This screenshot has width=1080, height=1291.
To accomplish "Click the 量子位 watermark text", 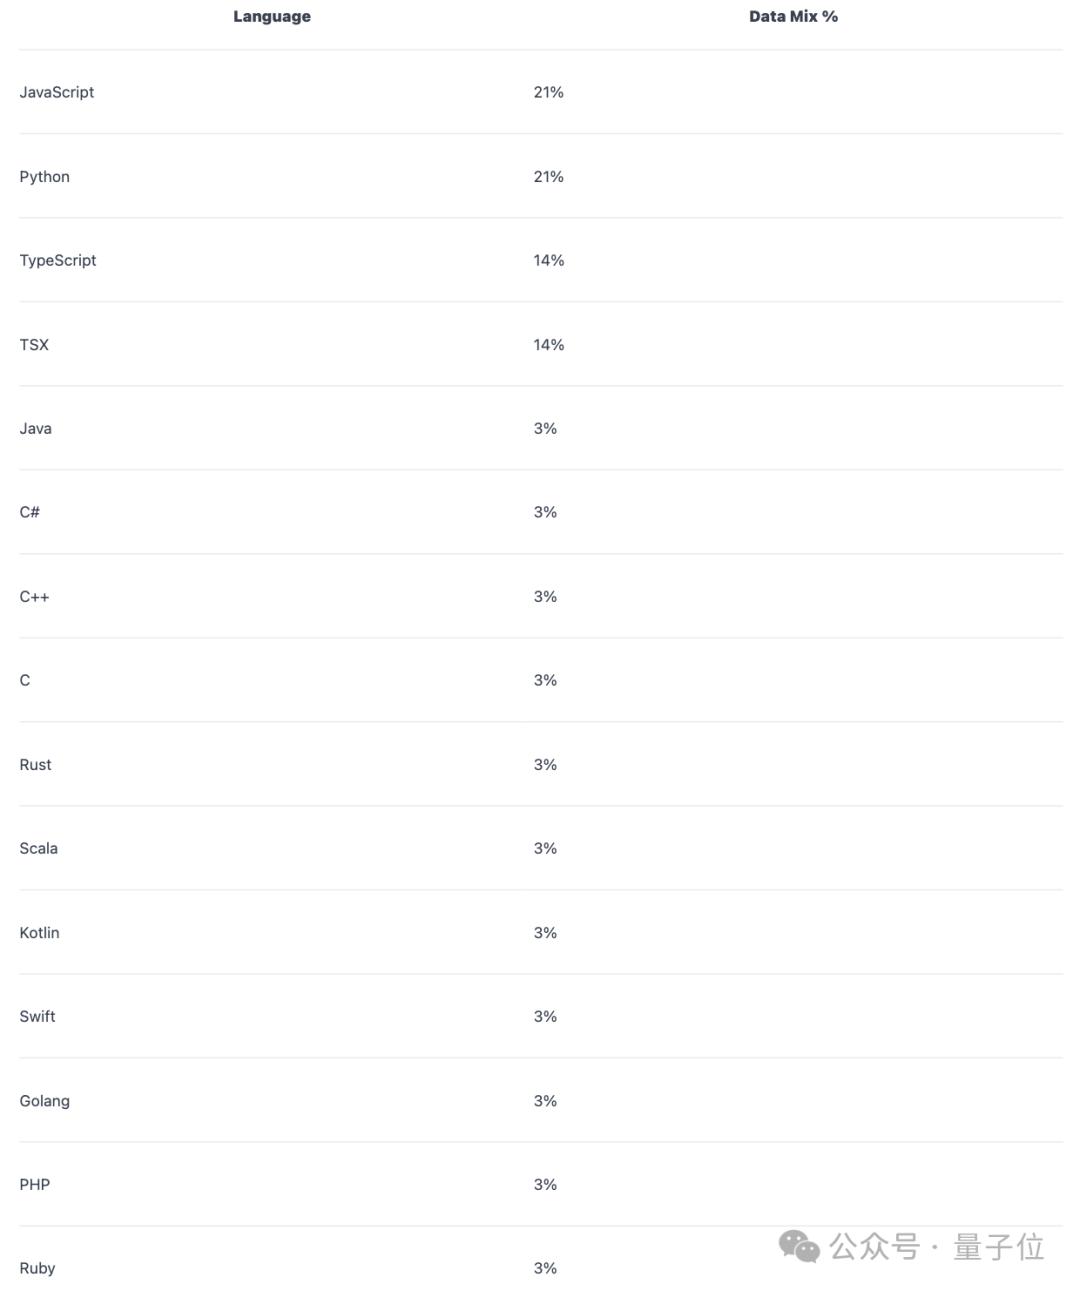I will 998,1247.
